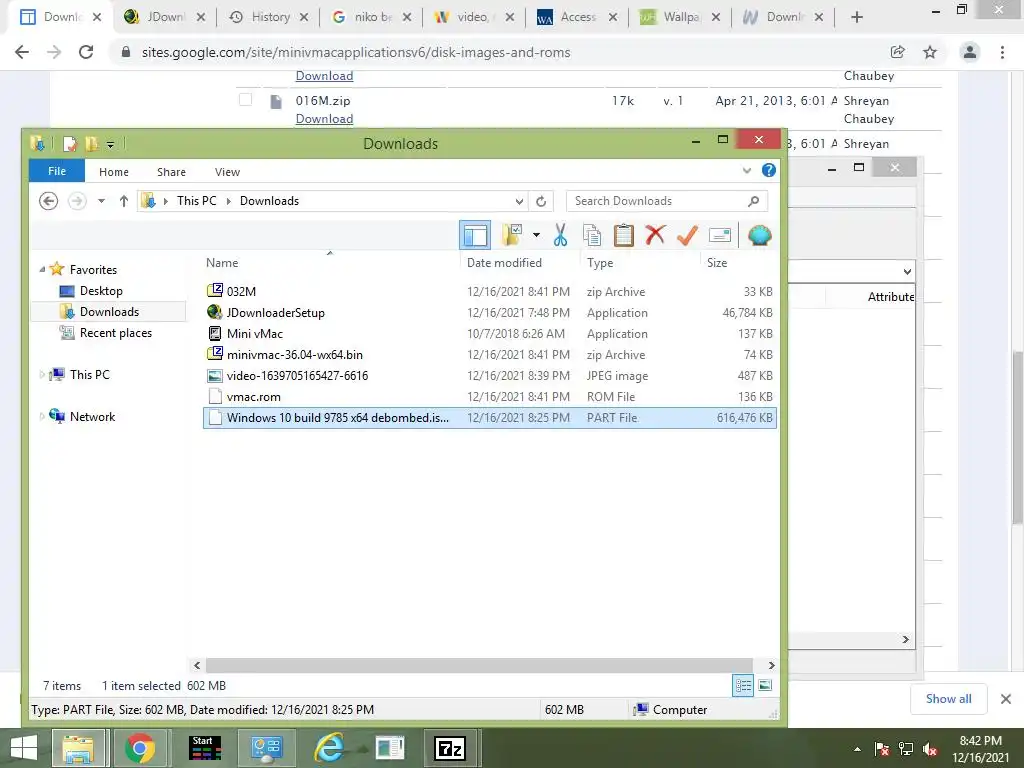The height and width of the screenshot is (768, 1024).
Task: Bookmark this page with star icon
Action: tap(930, 52)
